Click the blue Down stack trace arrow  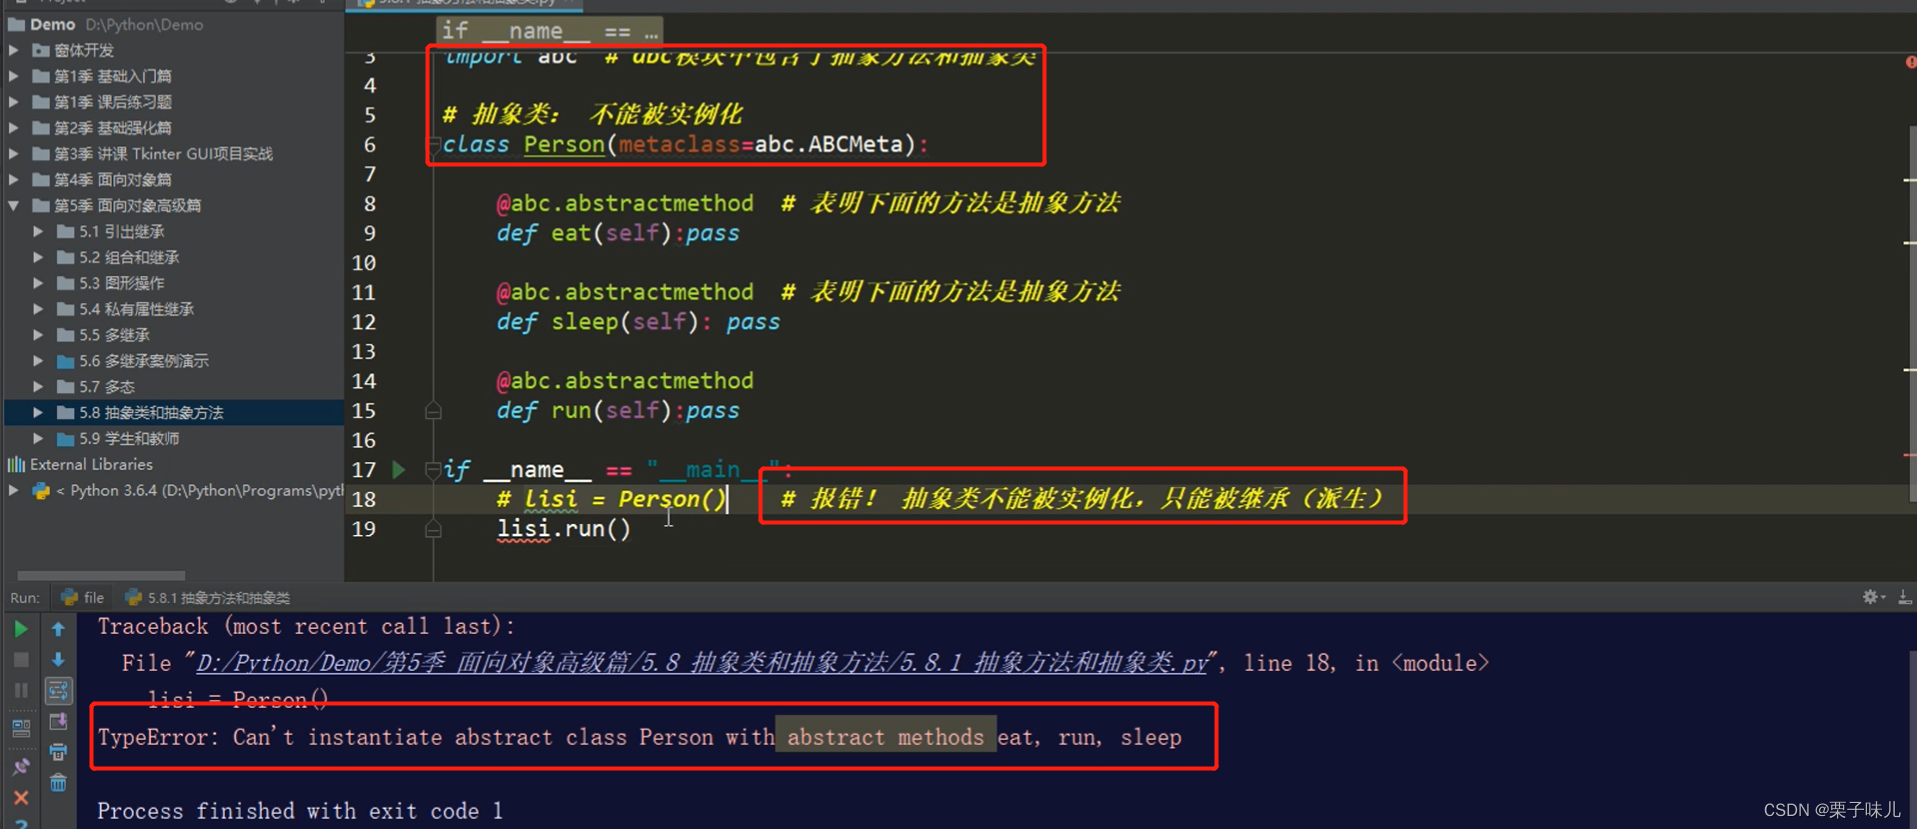tap(58, 660)
